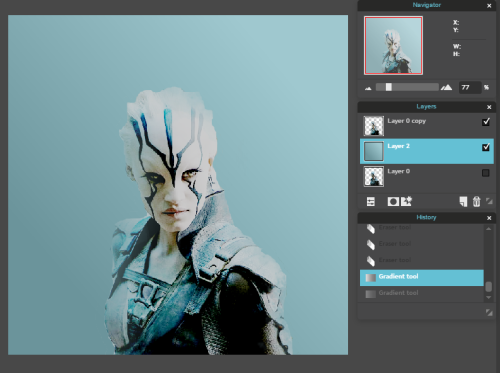The height and width of the screenshot is (373, 500).
Task: Click the resize grip of the History panel
Action: click(x=489, y=312)
